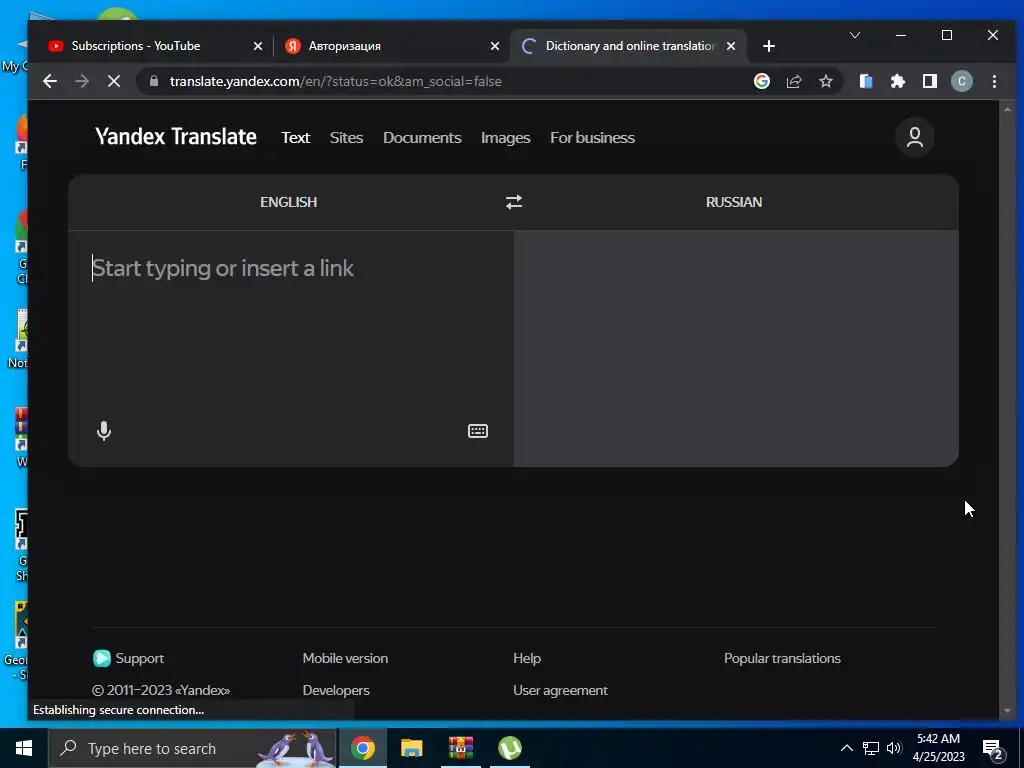Select the Sites translation mode
The height and width of the screenshot is (768, 1024).
tap(346, 138)
